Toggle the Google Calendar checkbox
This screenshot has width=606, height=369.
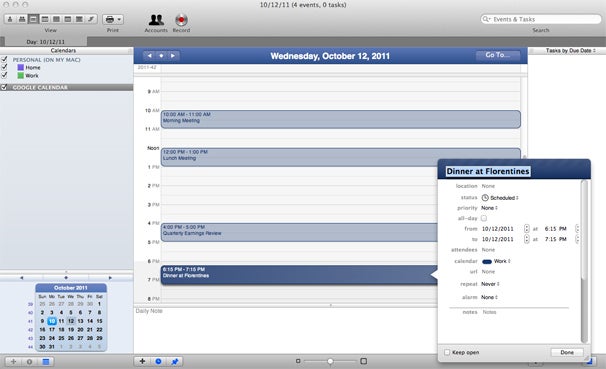tap(4, 87)
